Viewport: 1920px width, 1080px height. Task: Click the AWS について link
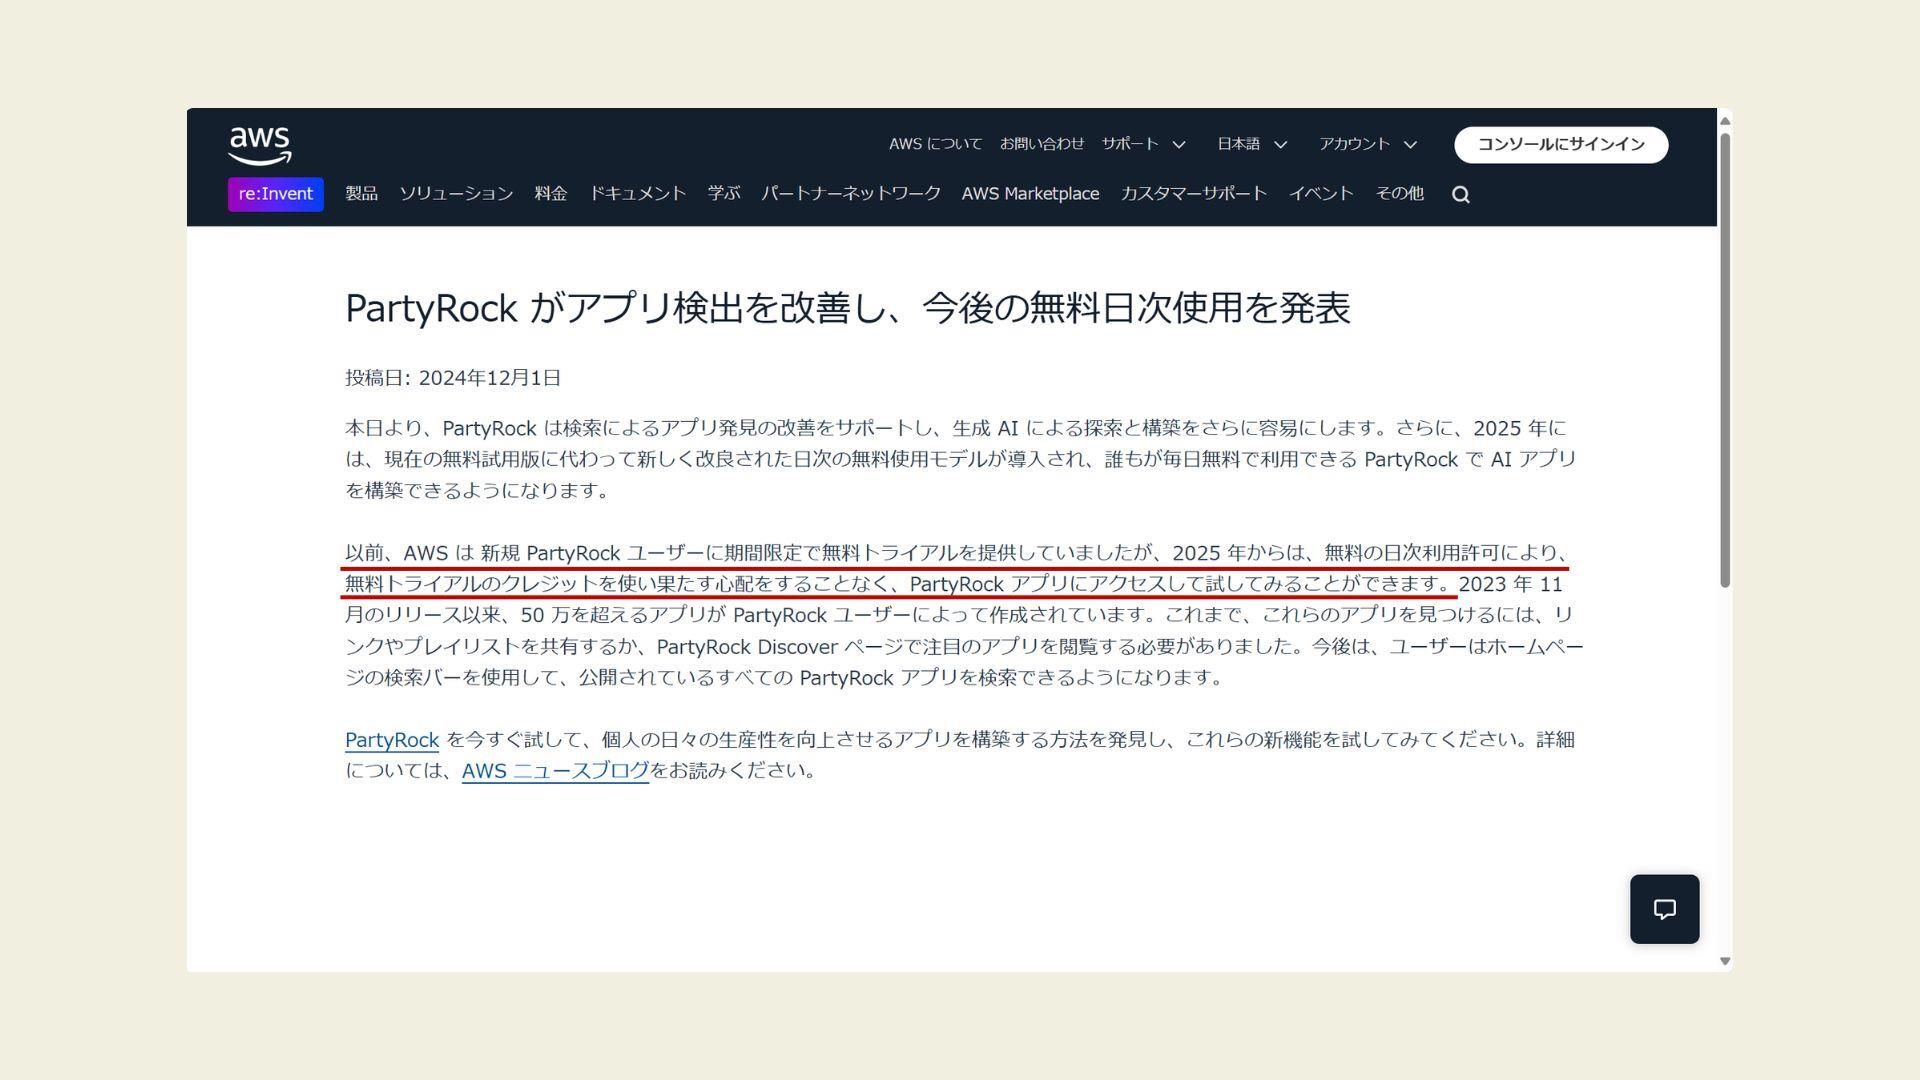[x=935, y=144]
